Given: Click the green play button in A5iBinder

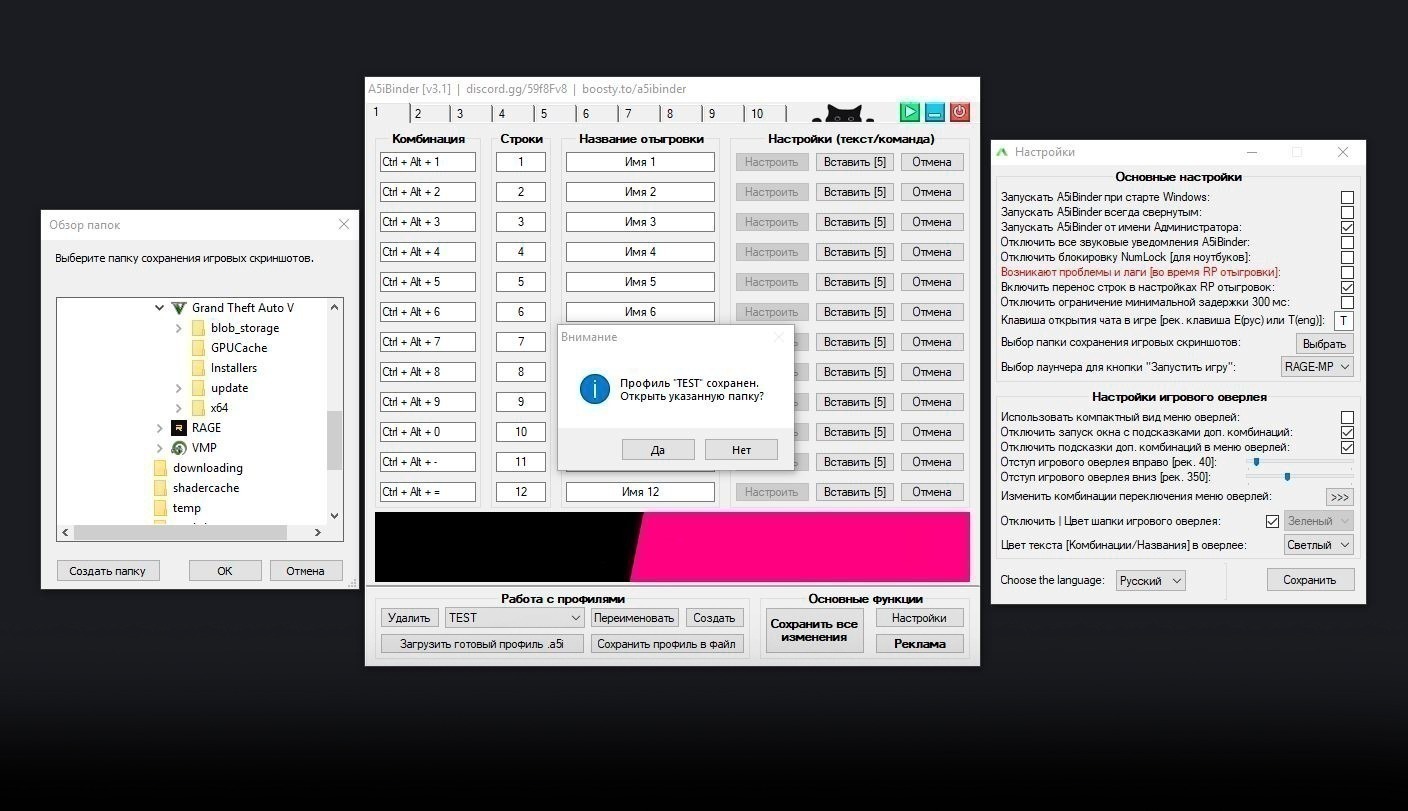Looking at the screenshot, I should pos(909,112).
